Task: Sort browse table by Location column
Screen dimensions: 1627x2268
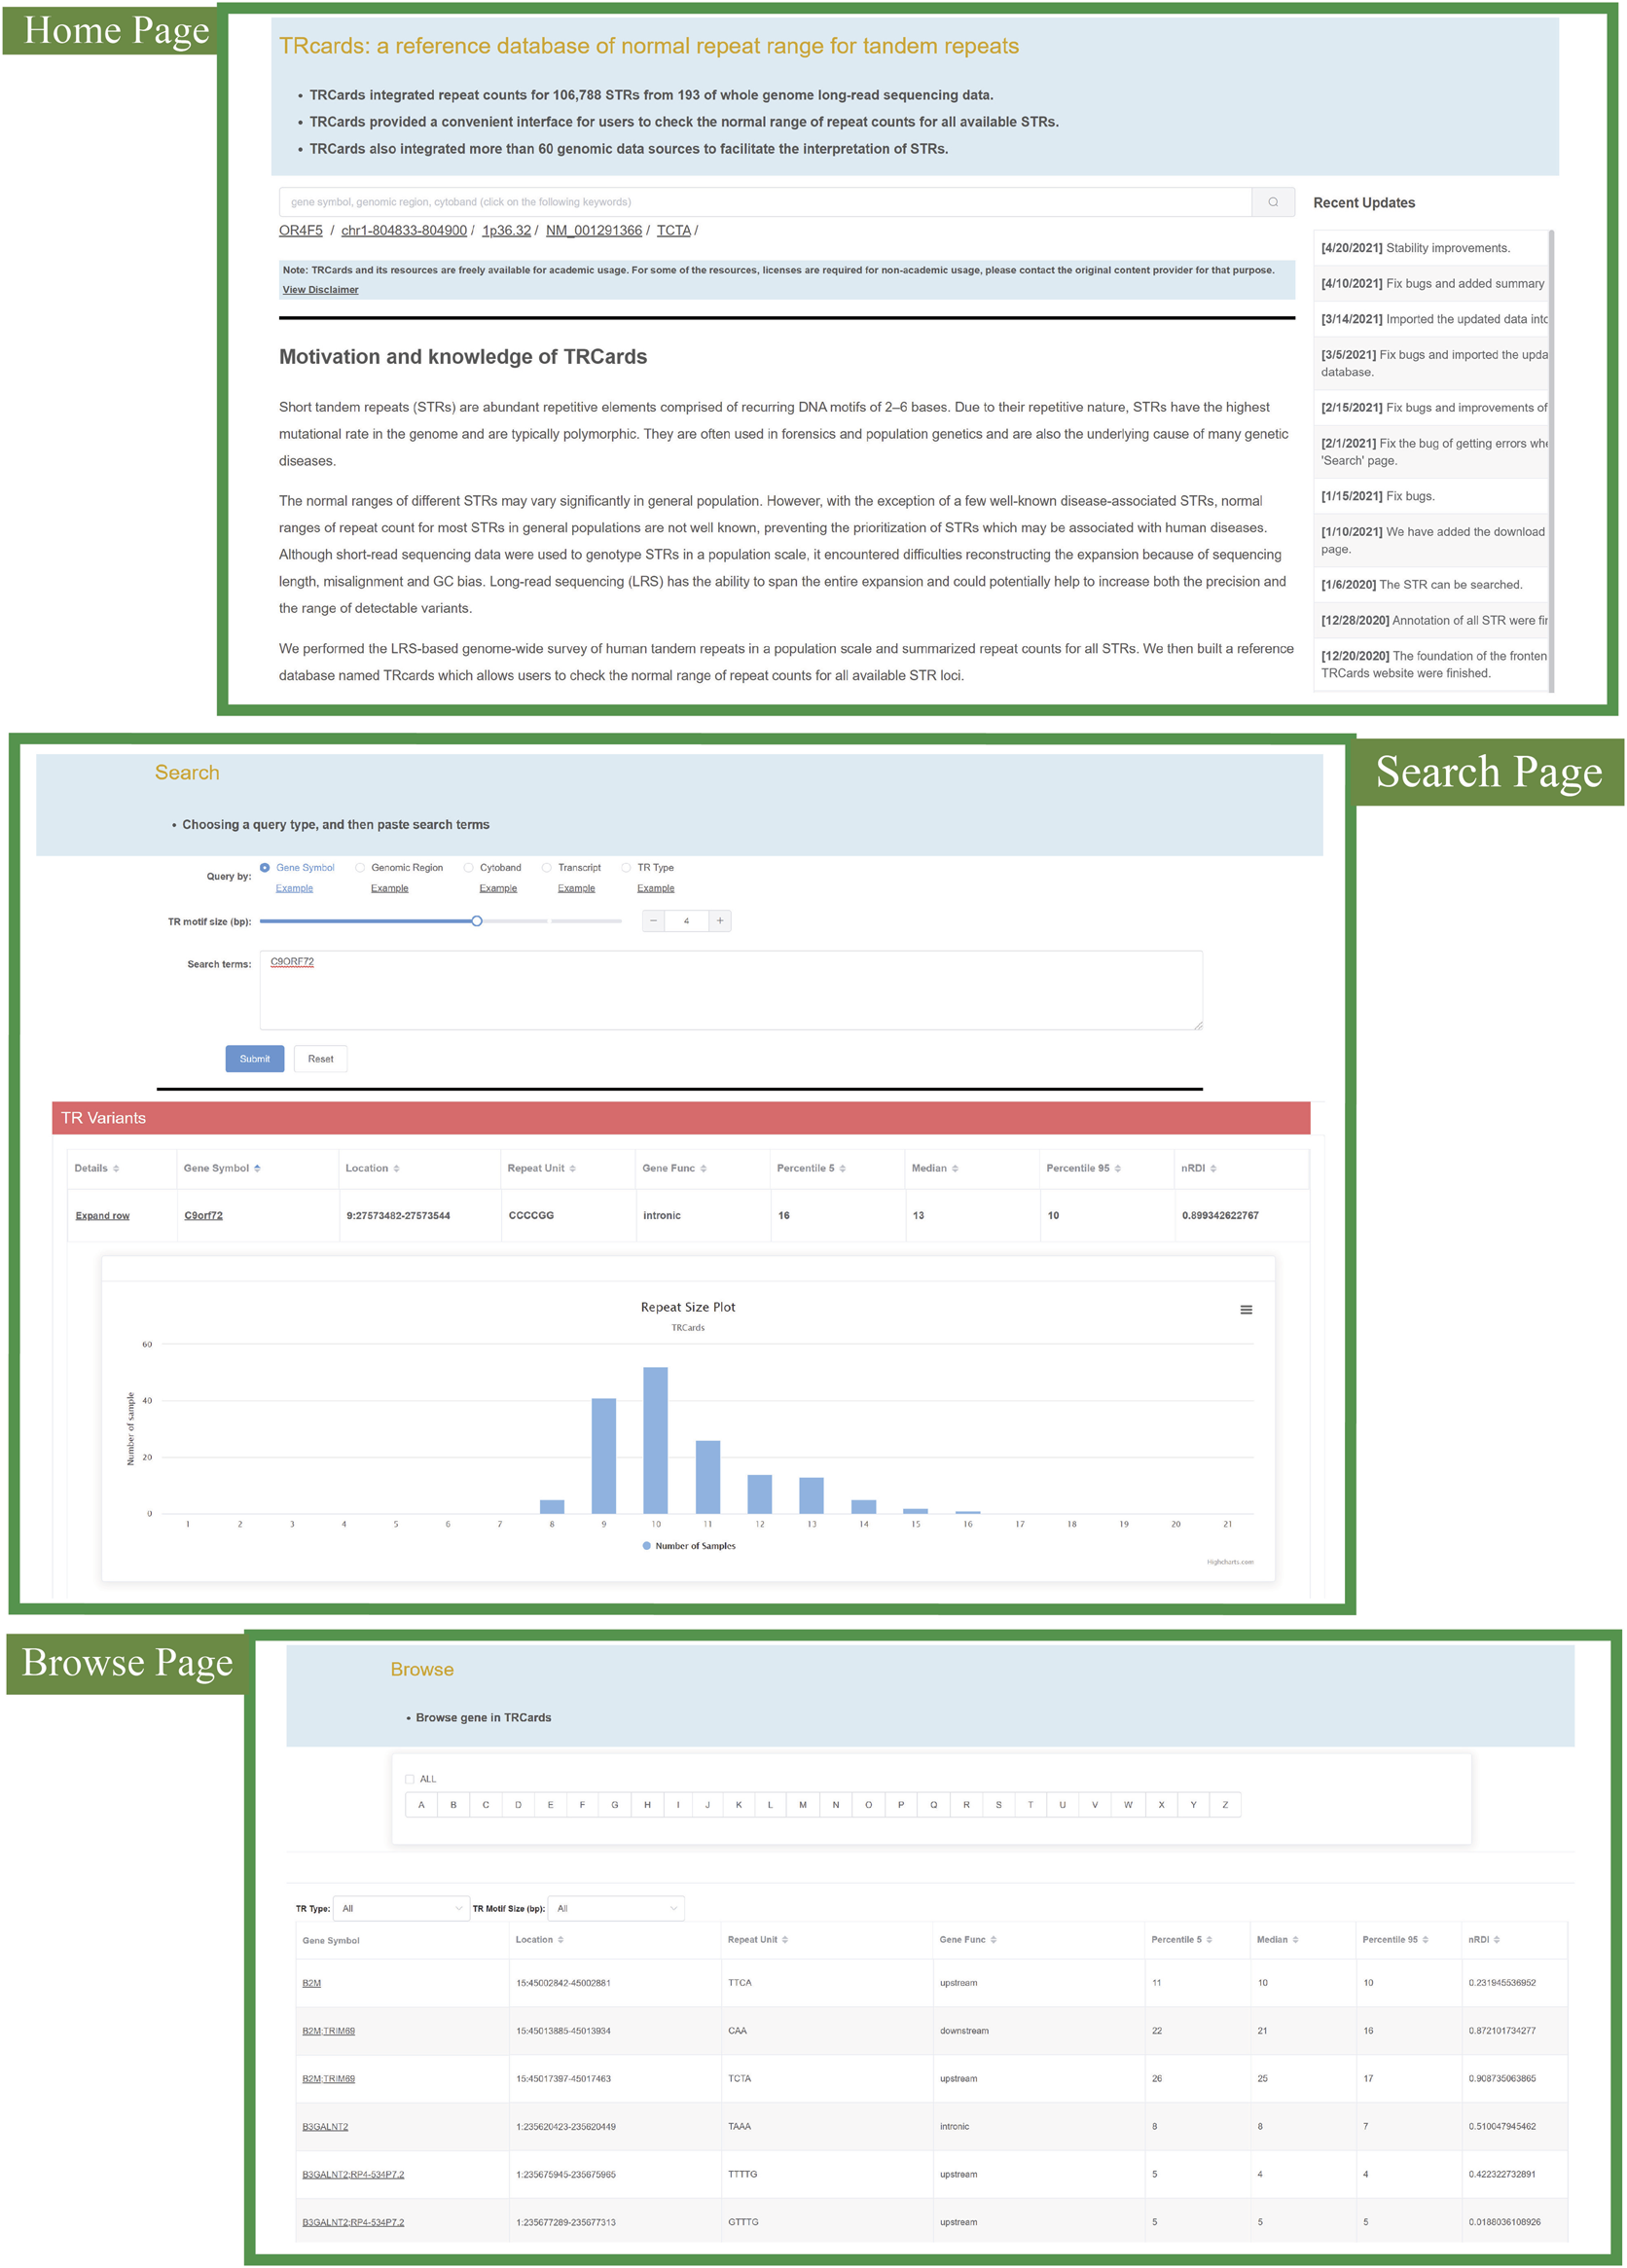Action: point(539,1939)
